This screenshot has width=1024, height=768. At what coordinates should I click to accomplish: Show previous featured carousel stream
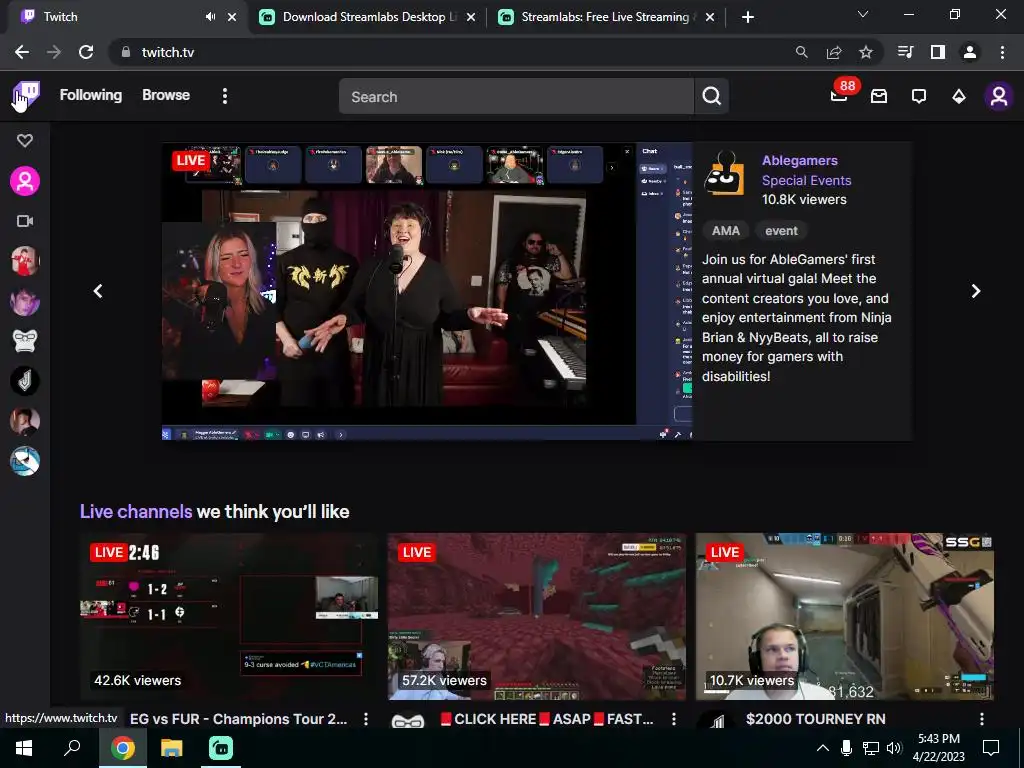98,291
